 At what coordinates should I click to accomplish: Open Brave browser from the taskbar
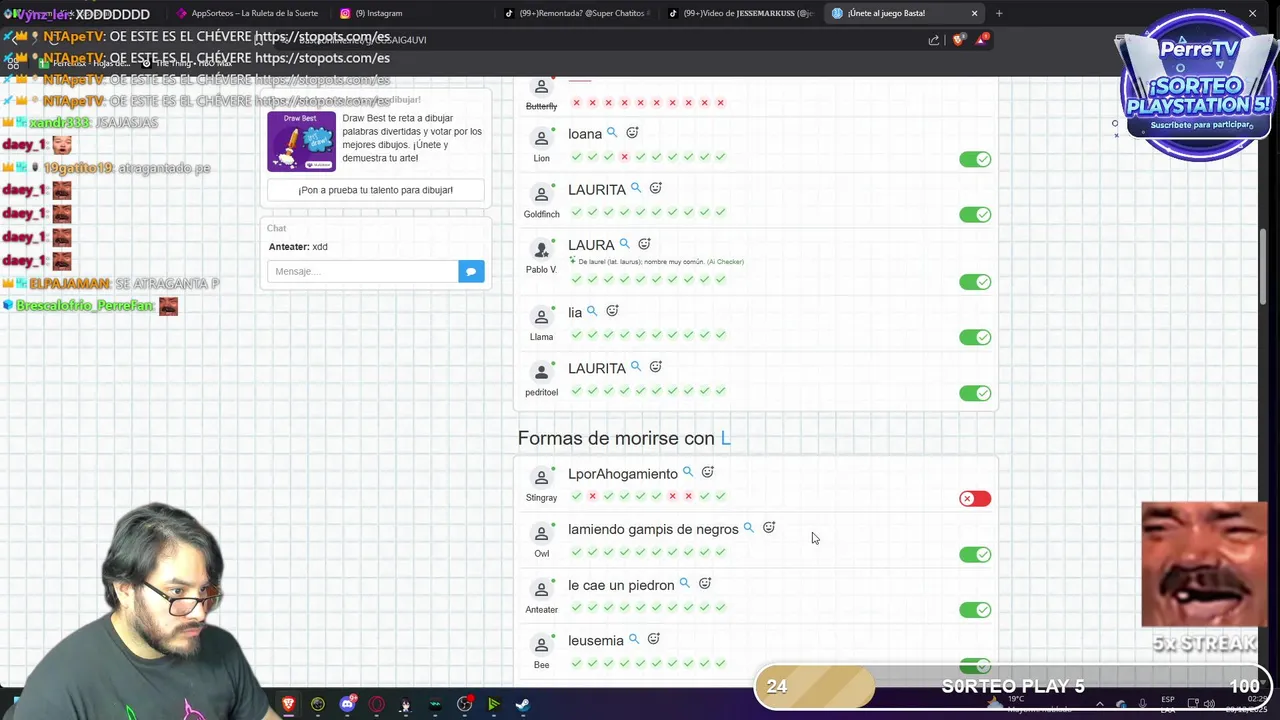pos(288,704)
